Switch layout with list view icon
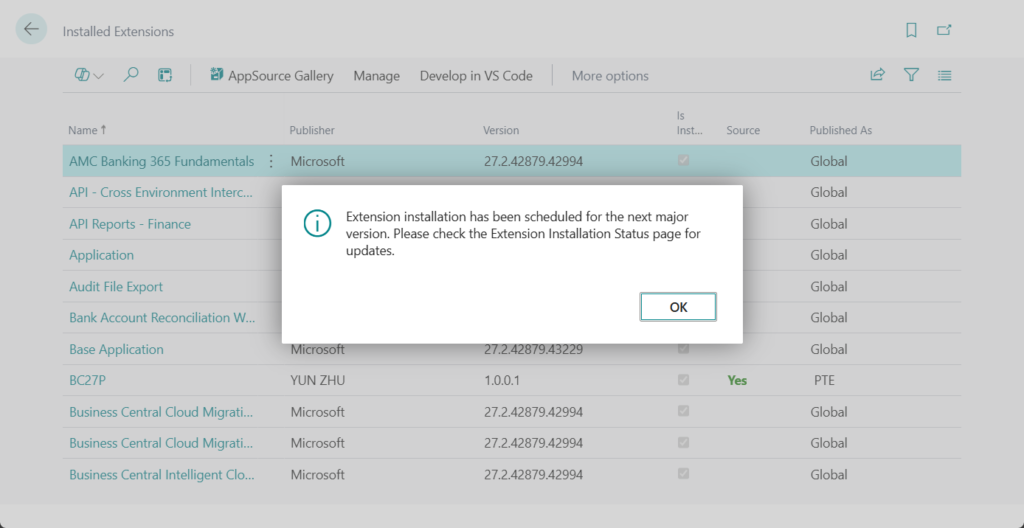The image size is (1024, 528). (x=944, y=75)
